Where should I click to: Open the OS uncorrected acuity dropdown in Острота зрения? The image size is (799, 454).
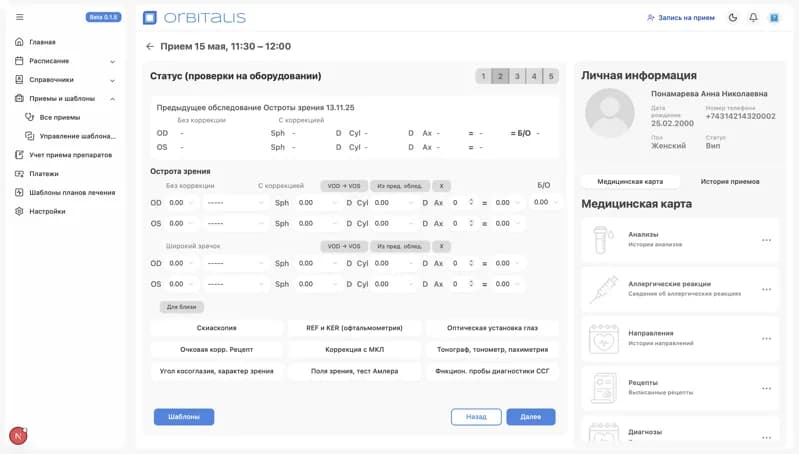coord(181,223)
